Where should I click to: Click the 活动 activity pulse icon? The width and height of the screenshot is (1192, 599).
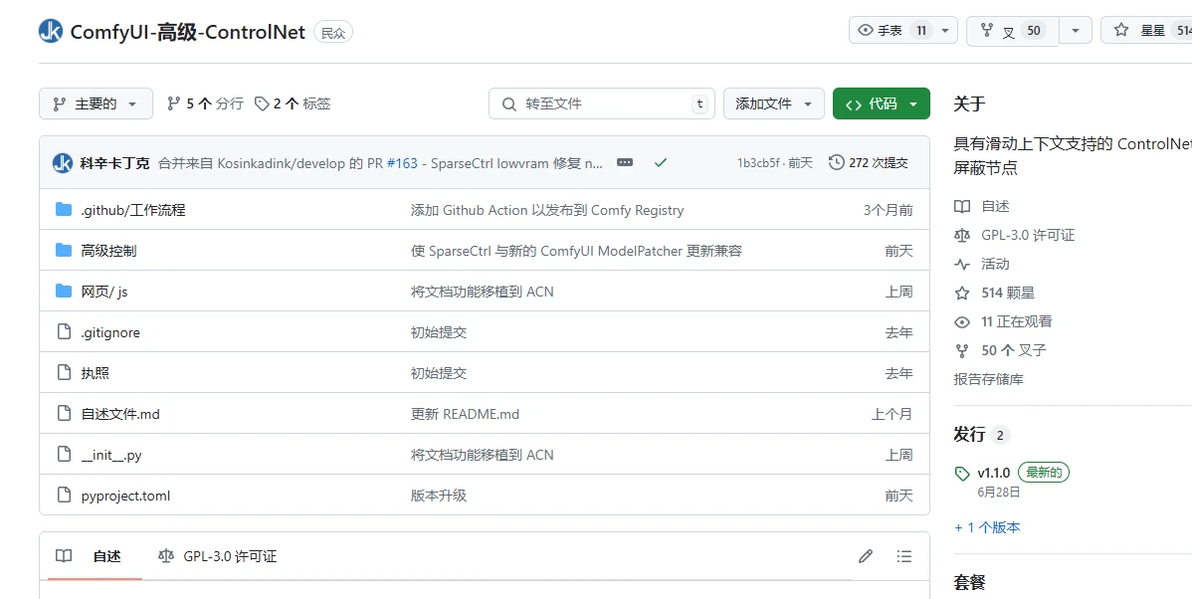pyautogui.click(x=962, y=264)
